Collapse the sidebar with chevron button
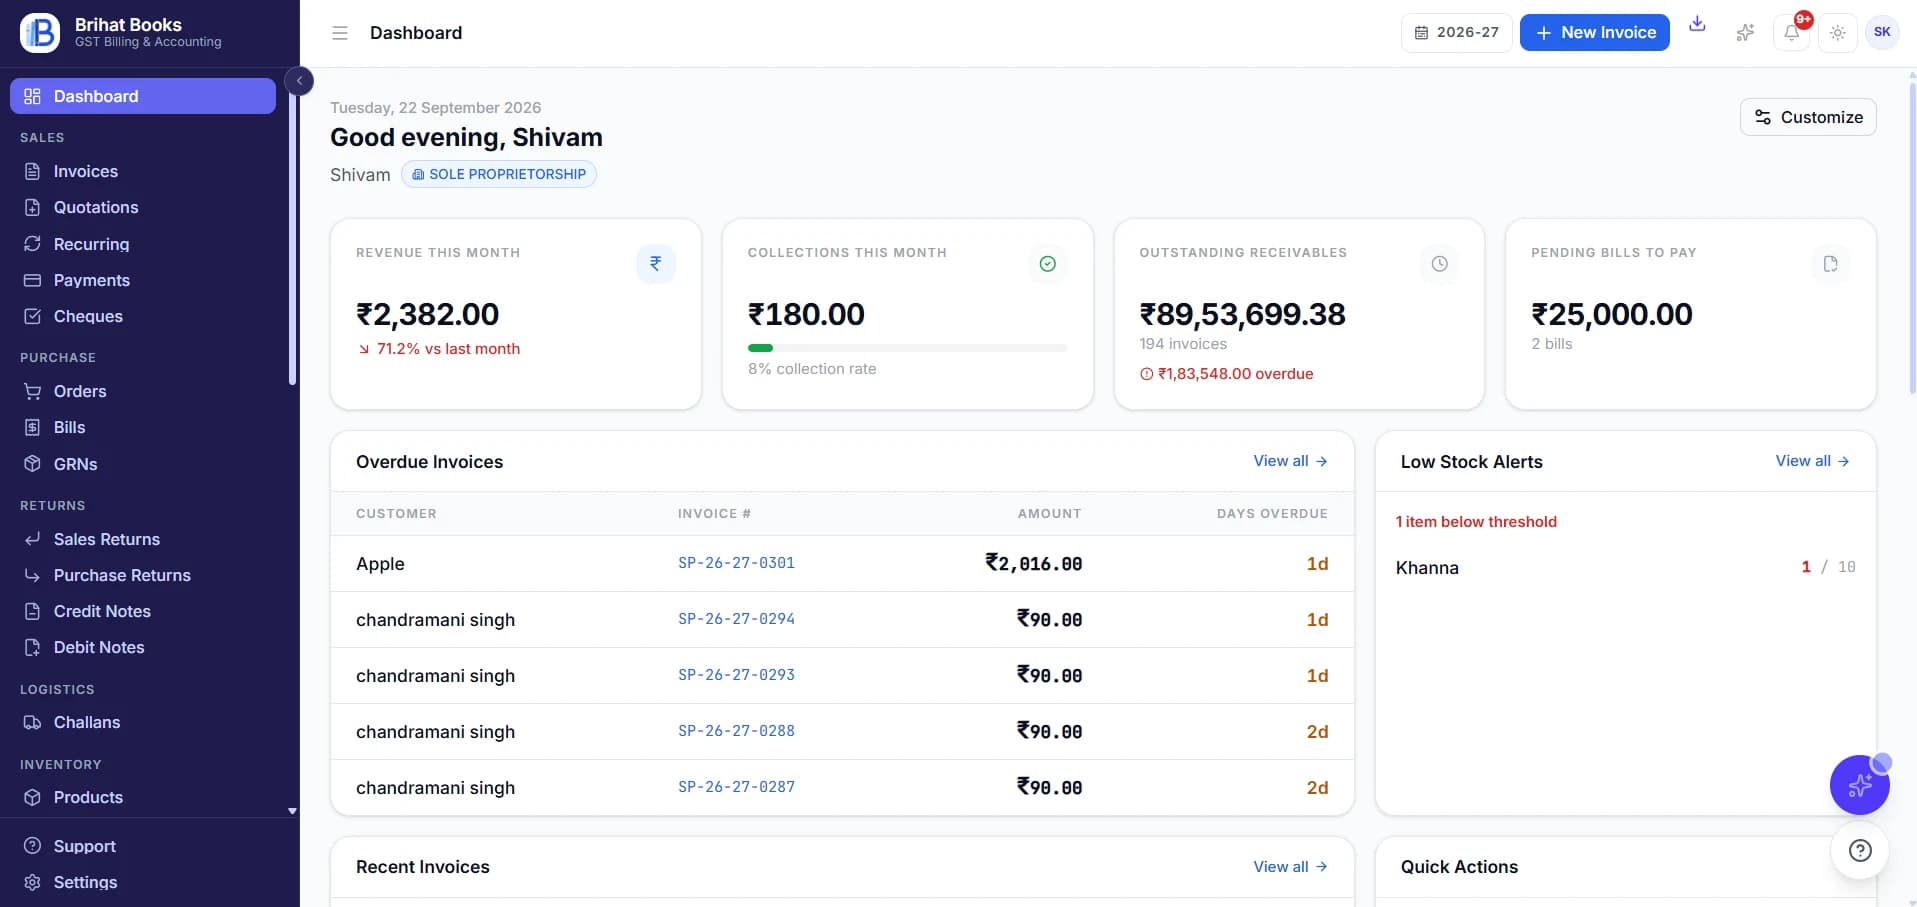Screen dimensions: 1917x907 coord(299,81)
